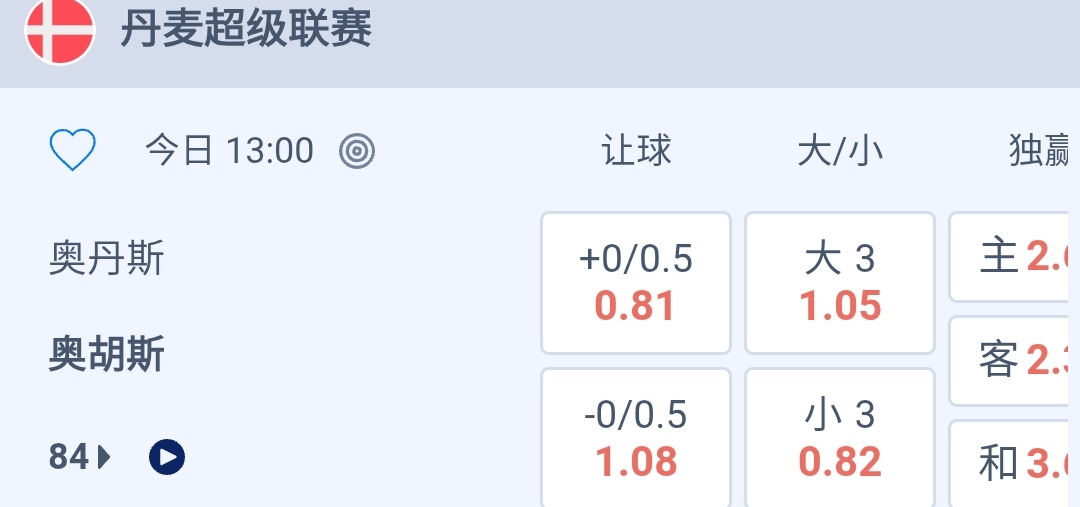This screenshot has width=1080, height=507.
Task: Choose the 客 away win odds
Action: tap(1015, 361)
